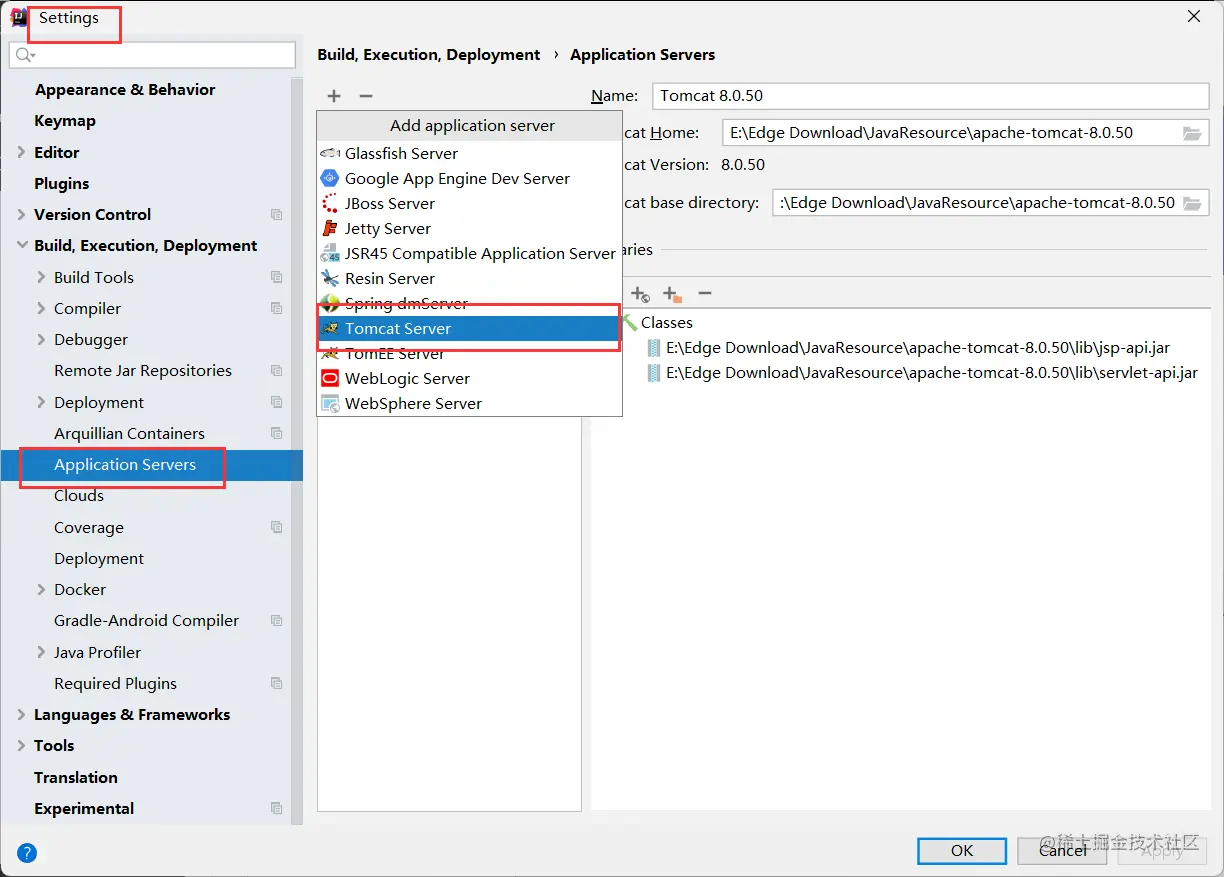
Task: Click the JBoss red dots icon
Action: pyautogui.click(x=330, y=203)
